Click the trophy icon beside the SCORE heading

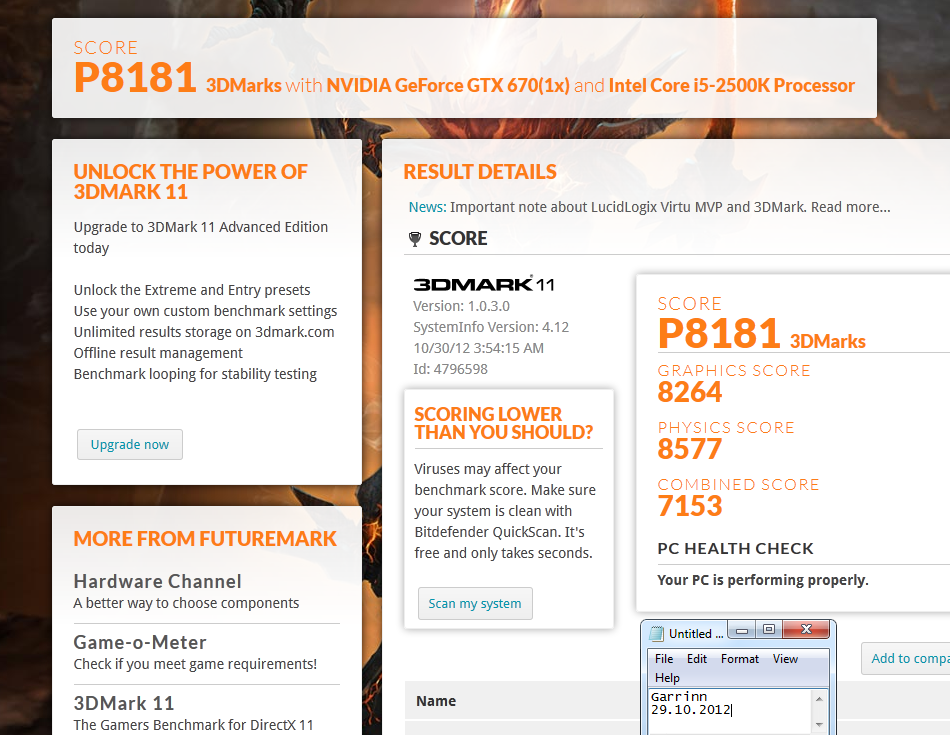(416, 238)
